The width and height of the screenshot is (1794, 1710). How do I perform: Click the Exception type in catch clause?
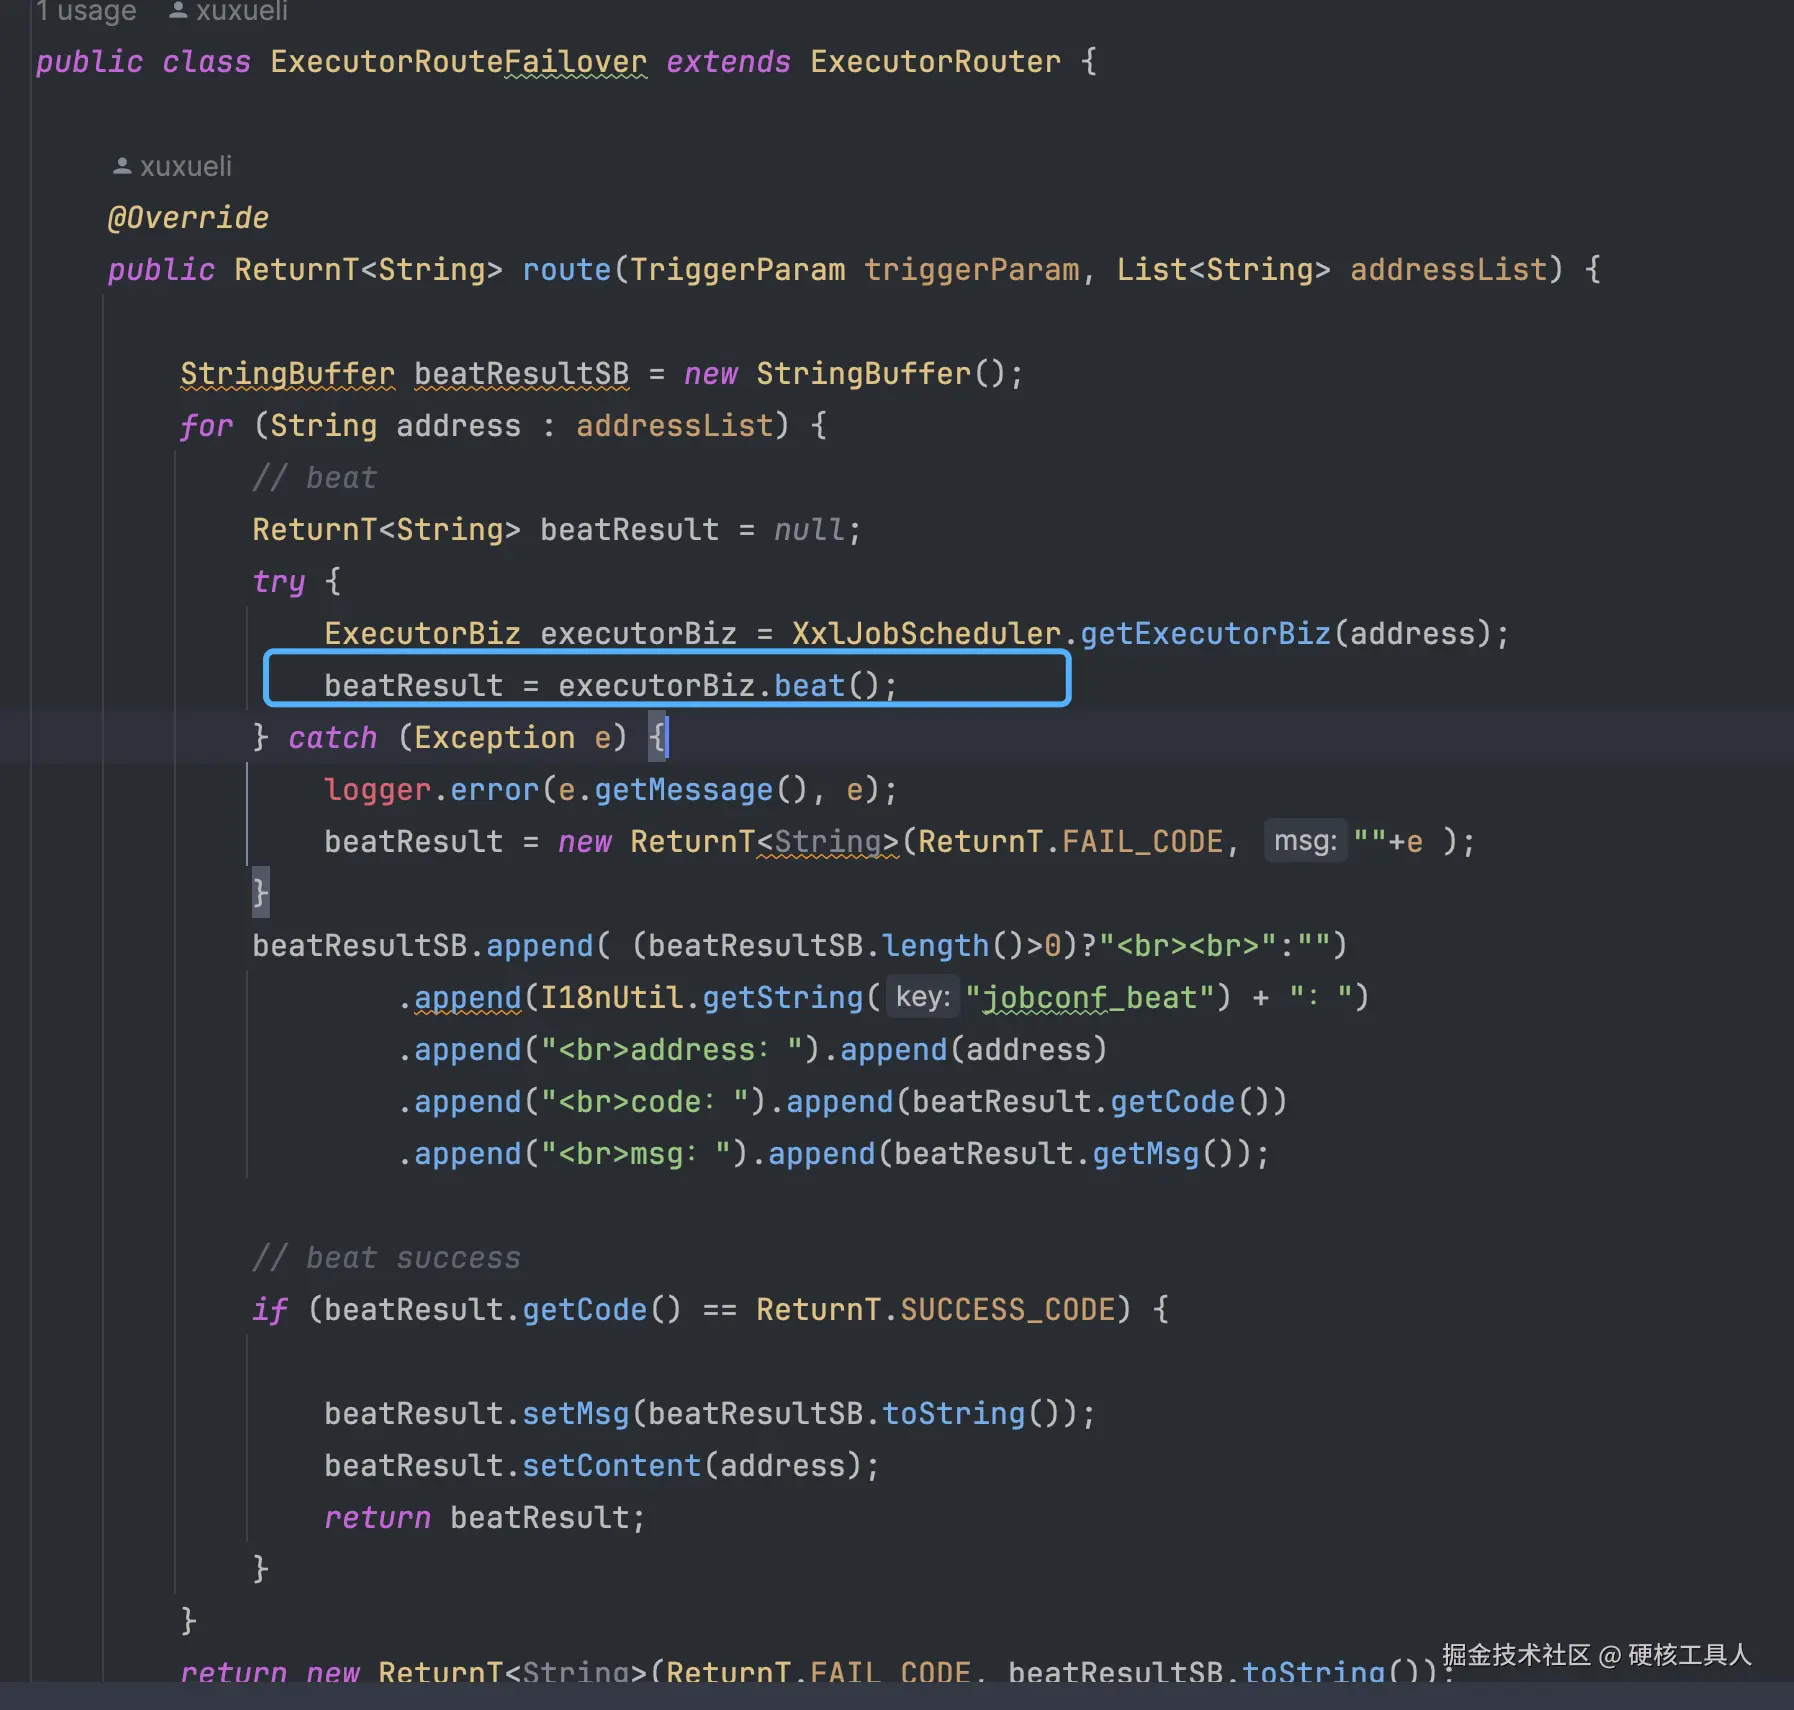(494, 738)
